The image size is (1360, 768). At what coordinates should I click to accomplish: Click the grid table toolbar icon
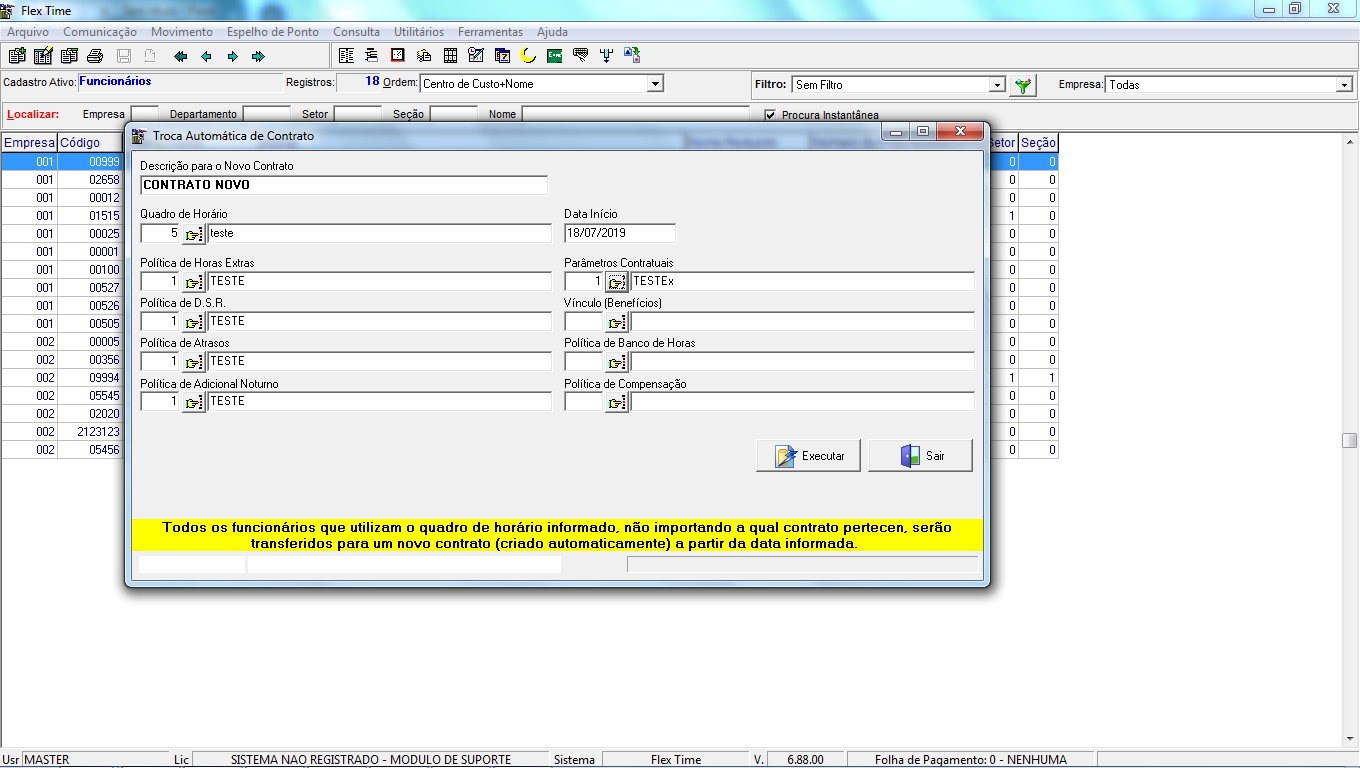[x=450, y=56]
